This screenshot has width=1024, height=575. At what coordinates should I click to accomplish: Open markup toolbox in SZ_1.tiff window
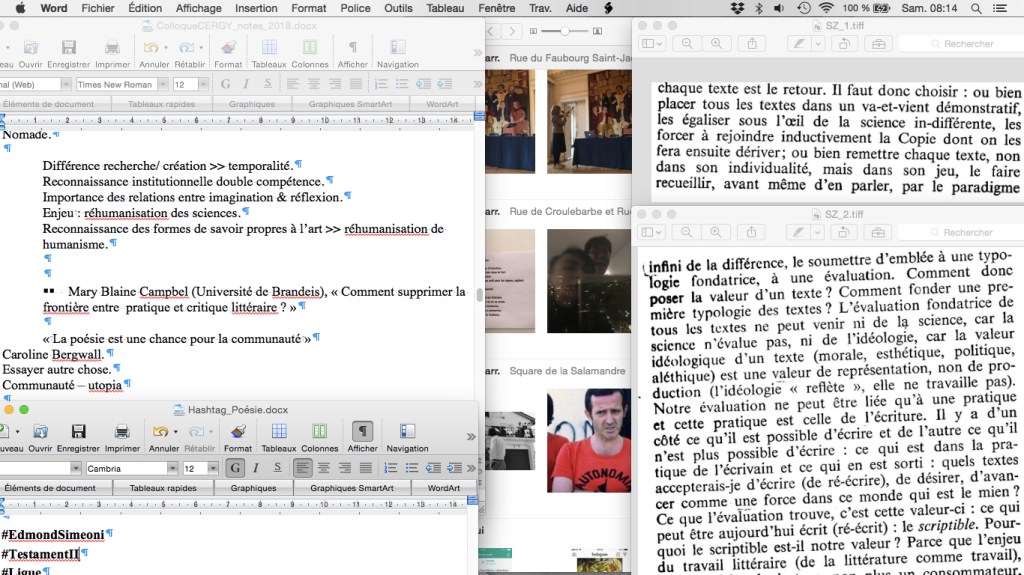(878, 44)
